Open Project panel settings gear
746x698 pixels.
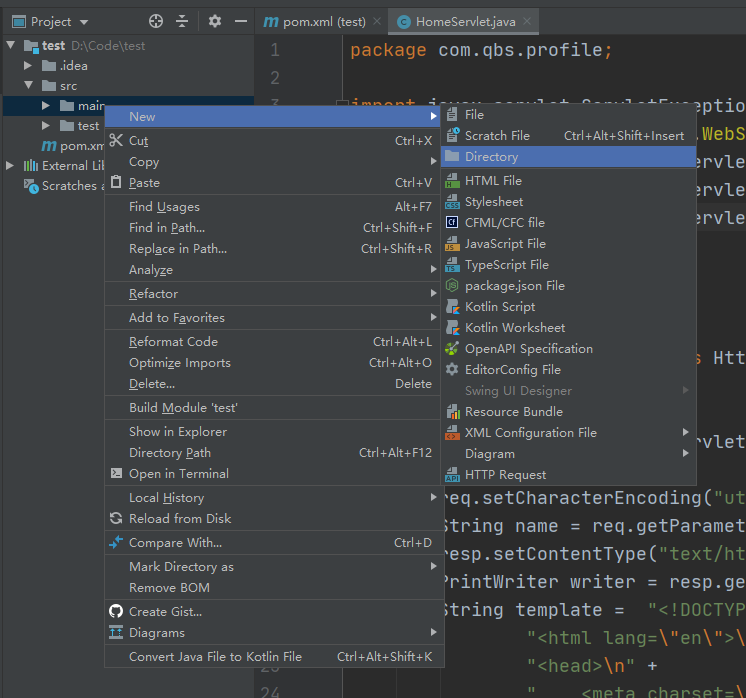tap(215, 21)
